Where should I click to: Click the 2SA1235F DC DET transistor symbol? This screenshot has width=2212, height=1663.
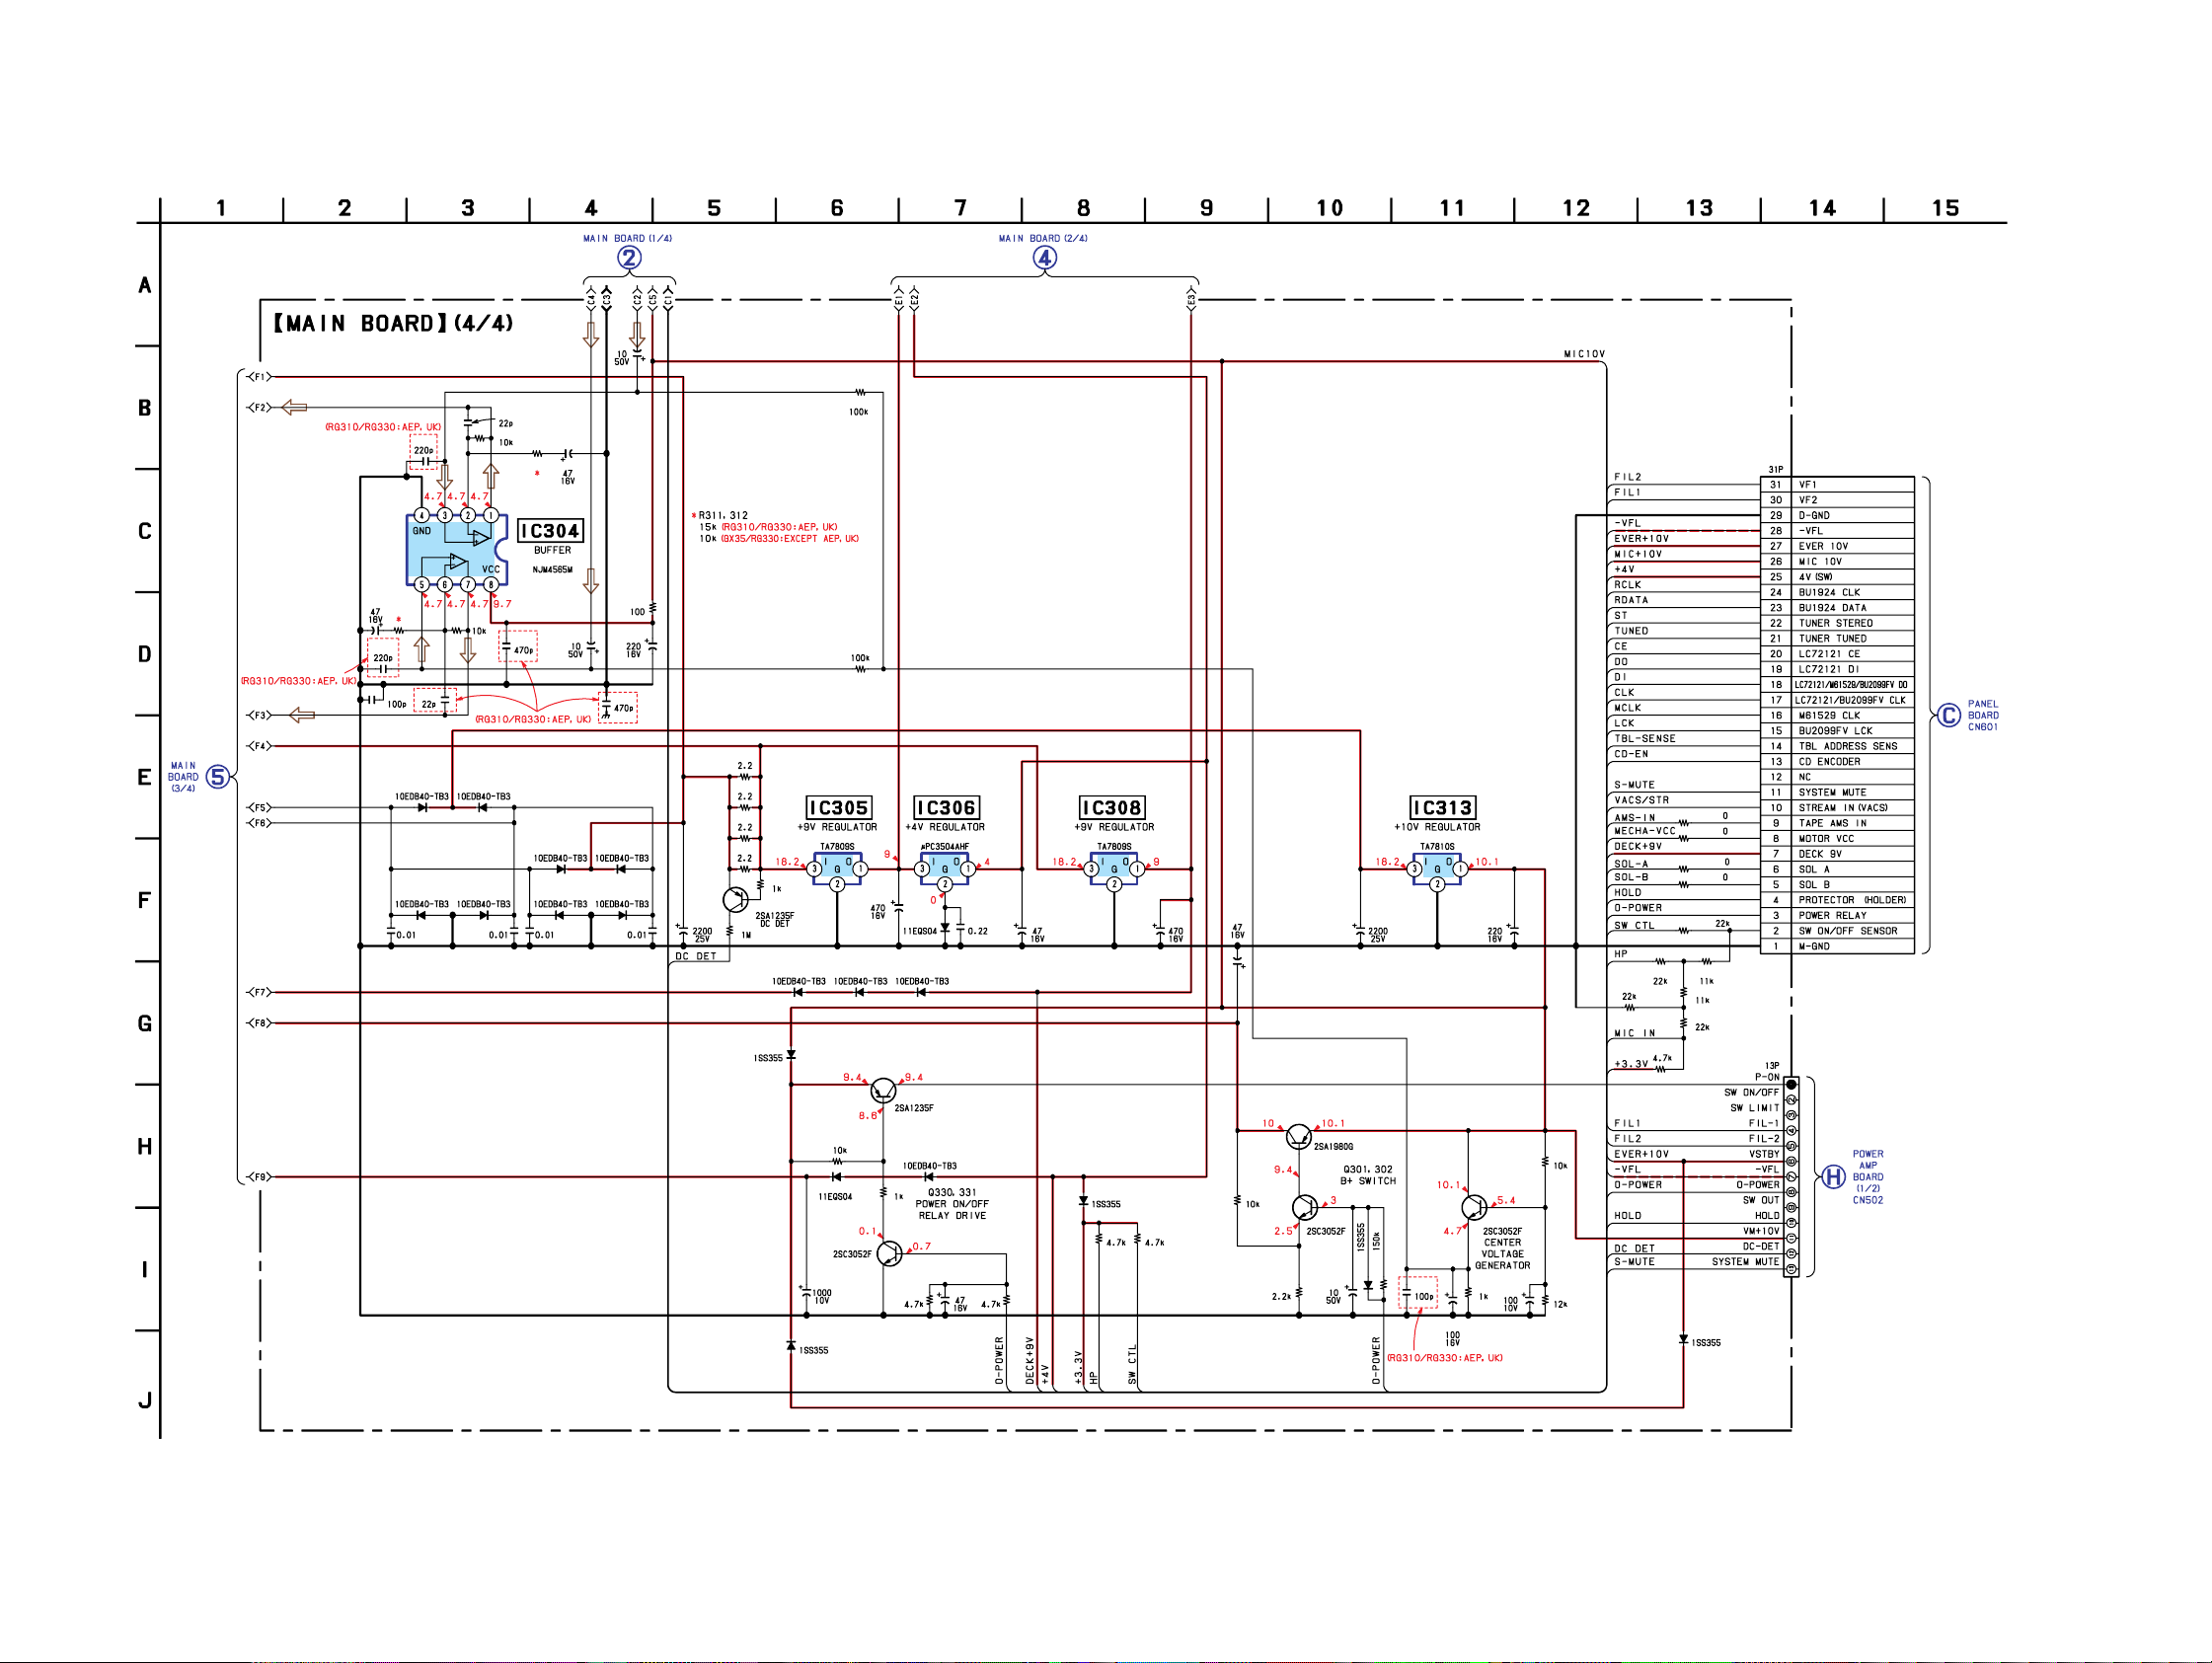735,900
